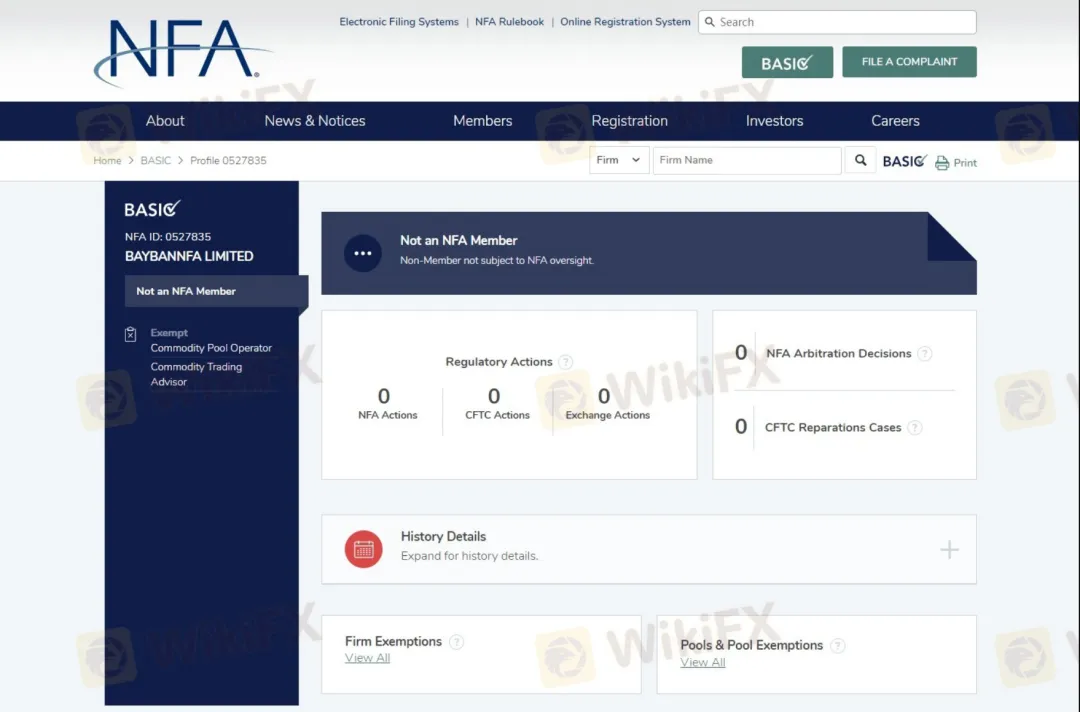The width and height of the screenshot is (1080, 712).
Task: Click the help icon next to Regulatory Actions
Action: tap(565, 362)
